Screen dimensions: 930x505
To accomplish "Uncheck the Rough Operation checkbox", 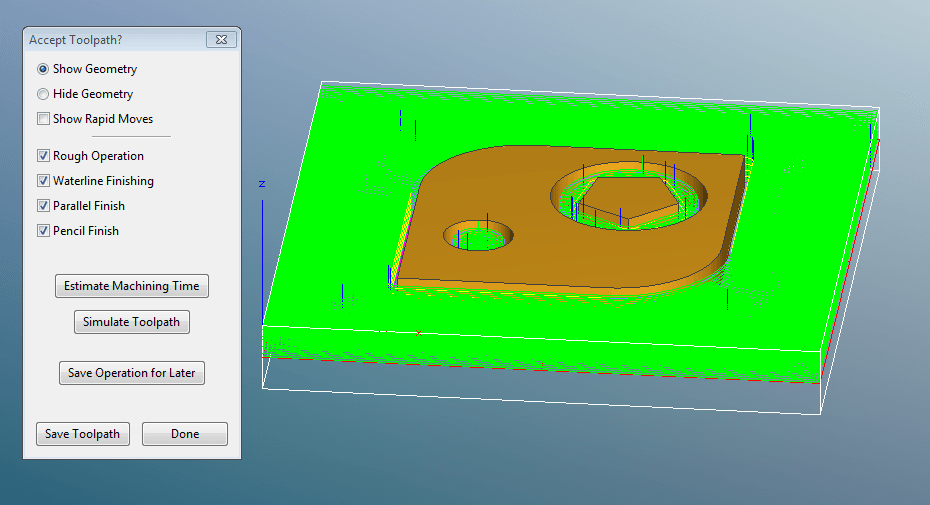I will pyautogui.click(x=43, y=155).
